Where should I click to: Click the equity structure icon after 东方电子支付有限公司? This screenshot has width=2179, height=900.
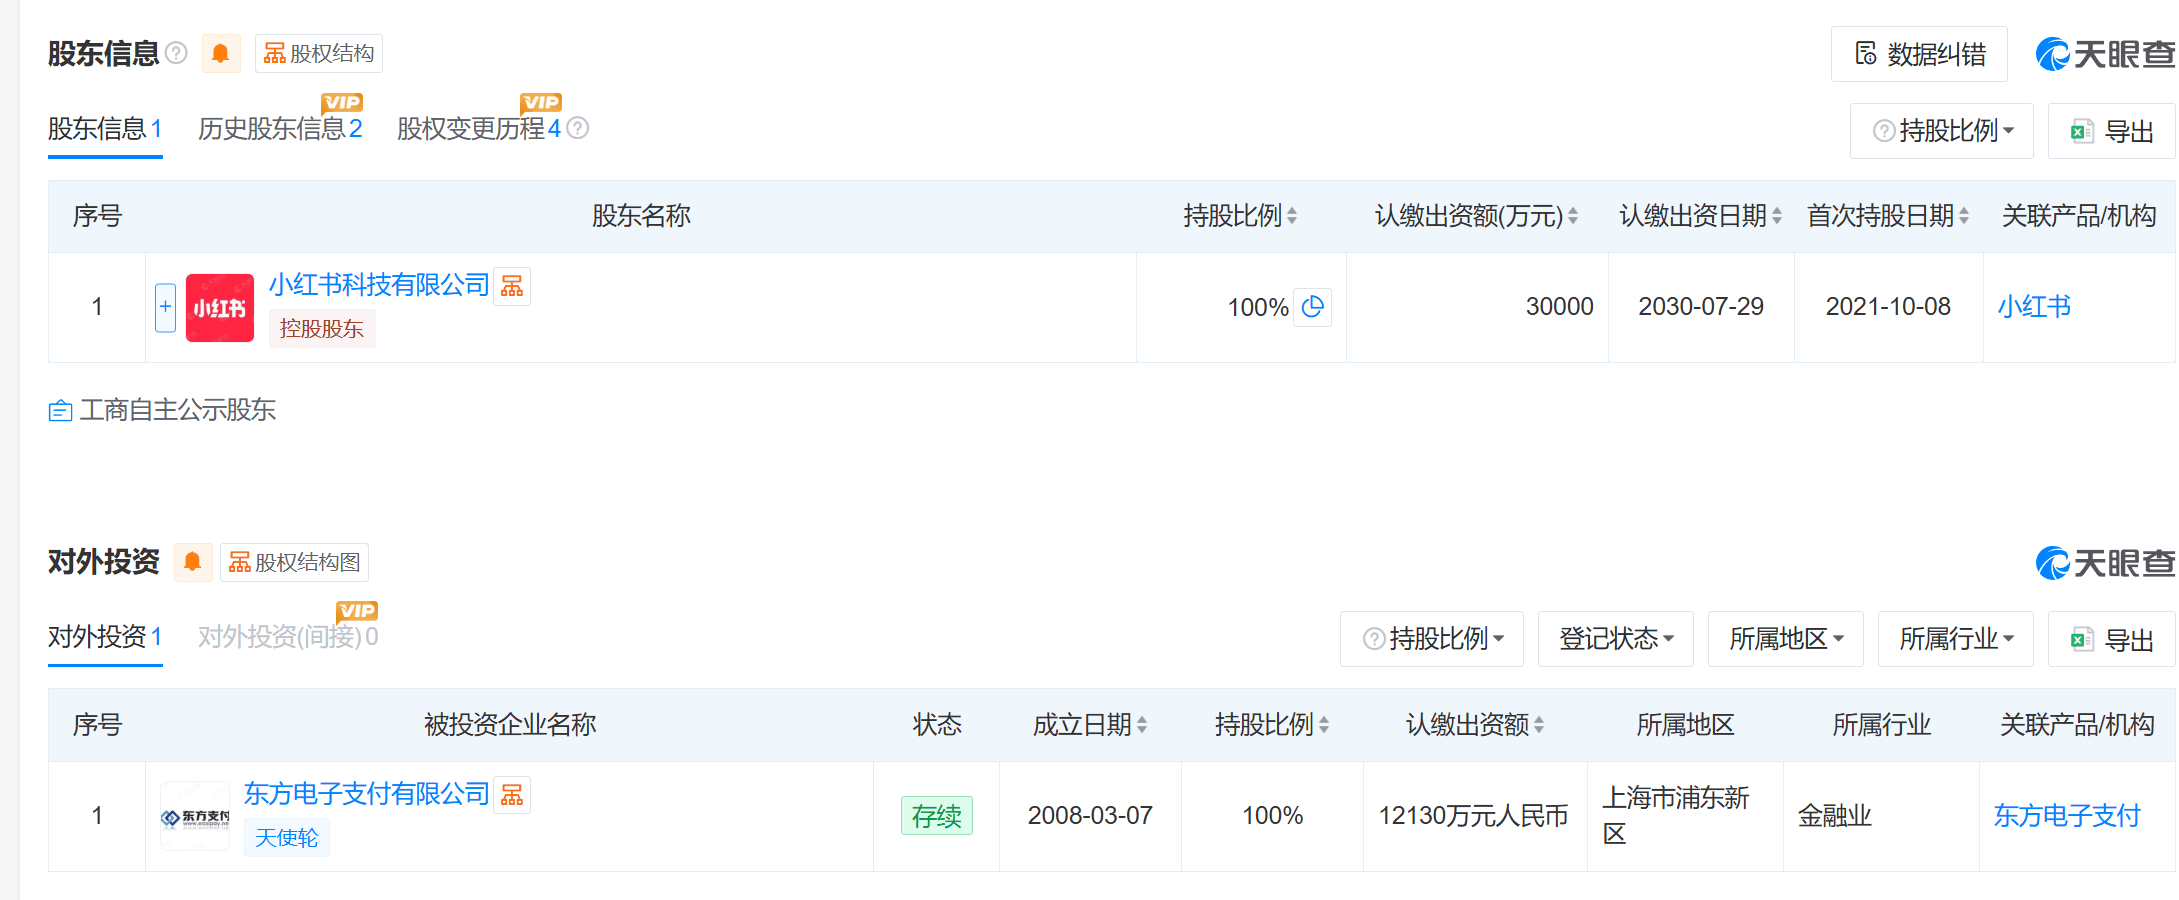512,795
